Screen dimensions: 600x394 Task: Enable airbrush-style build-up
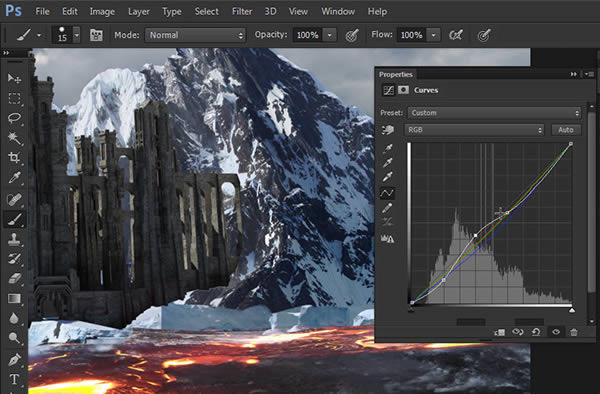(x=456, y=35)
